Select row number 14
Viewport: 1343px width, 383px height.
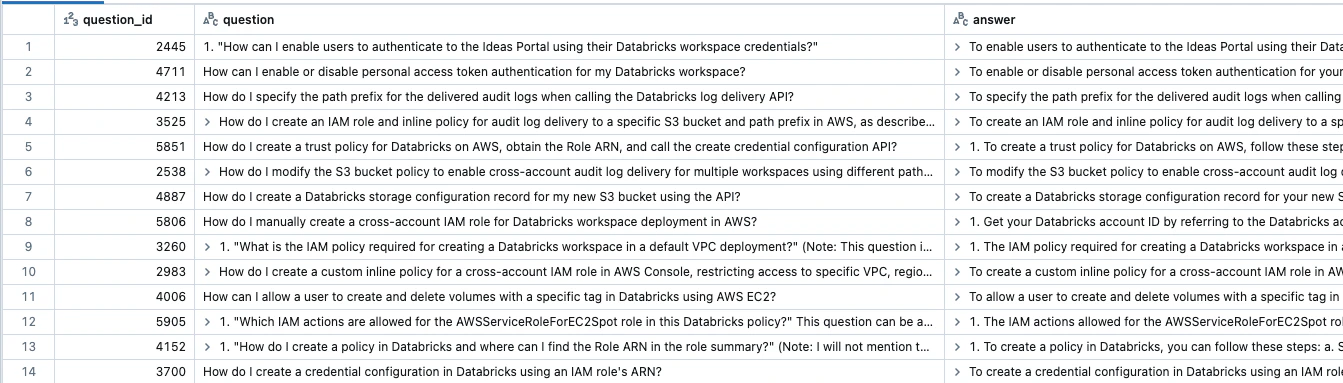tap(27, 372)
